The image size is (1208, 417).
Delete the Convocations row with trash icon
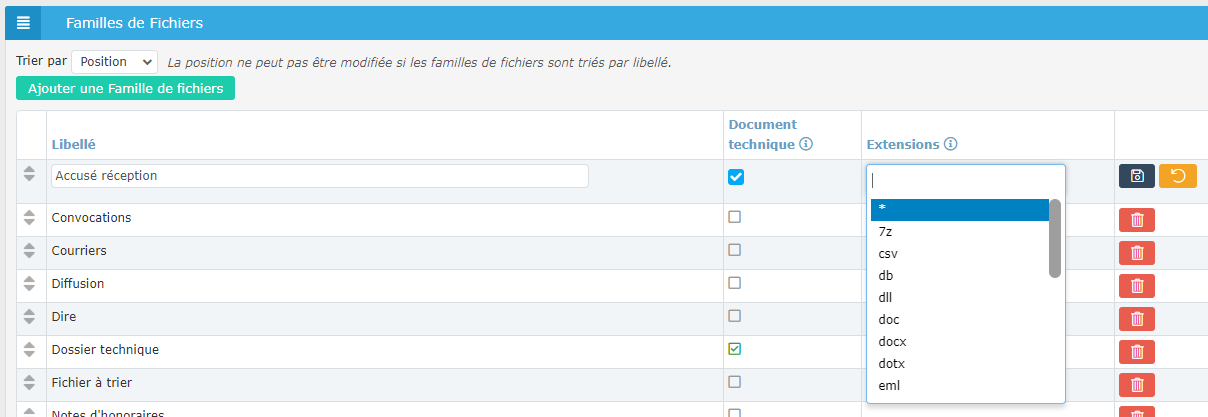point(1137,220)
